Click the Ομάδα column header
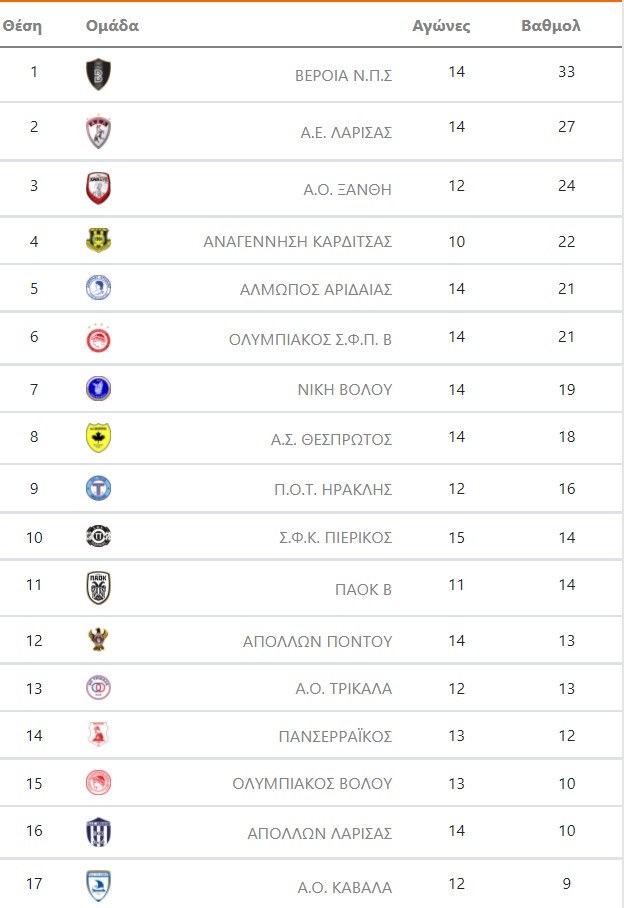 (x=113, y=26)
